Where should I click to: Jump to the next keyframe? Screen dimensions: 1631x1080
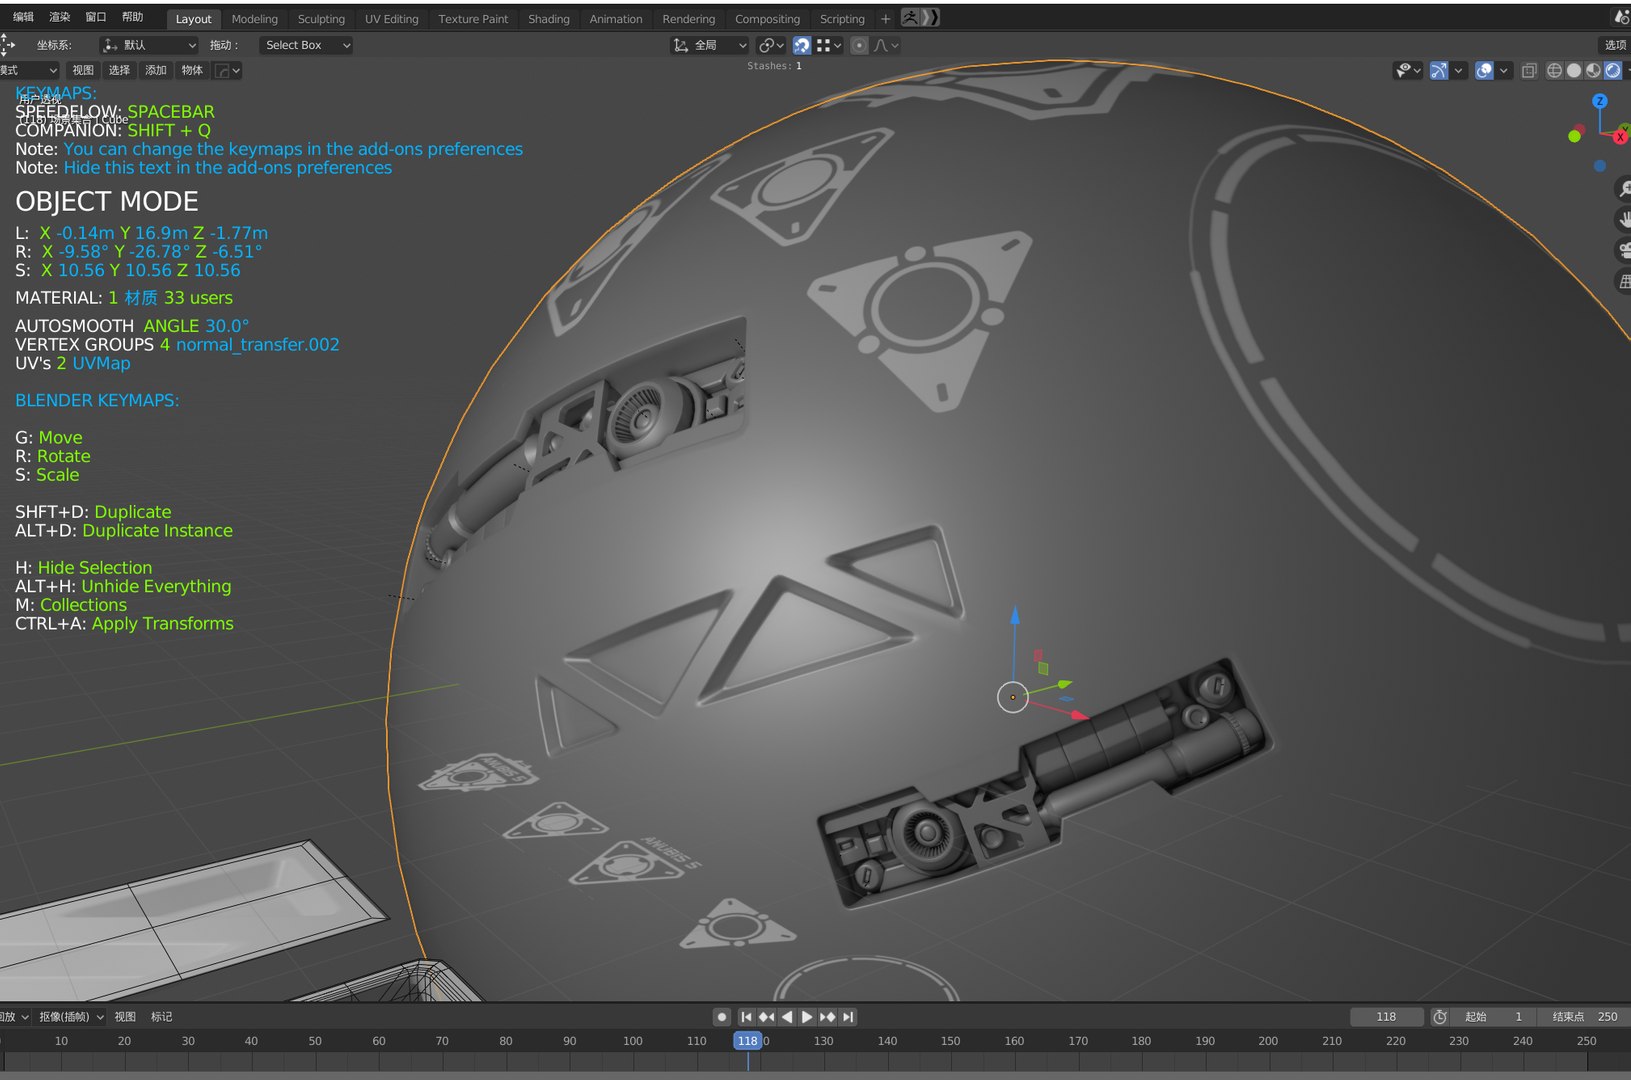pyautogui.click(x=827, y=1016)
